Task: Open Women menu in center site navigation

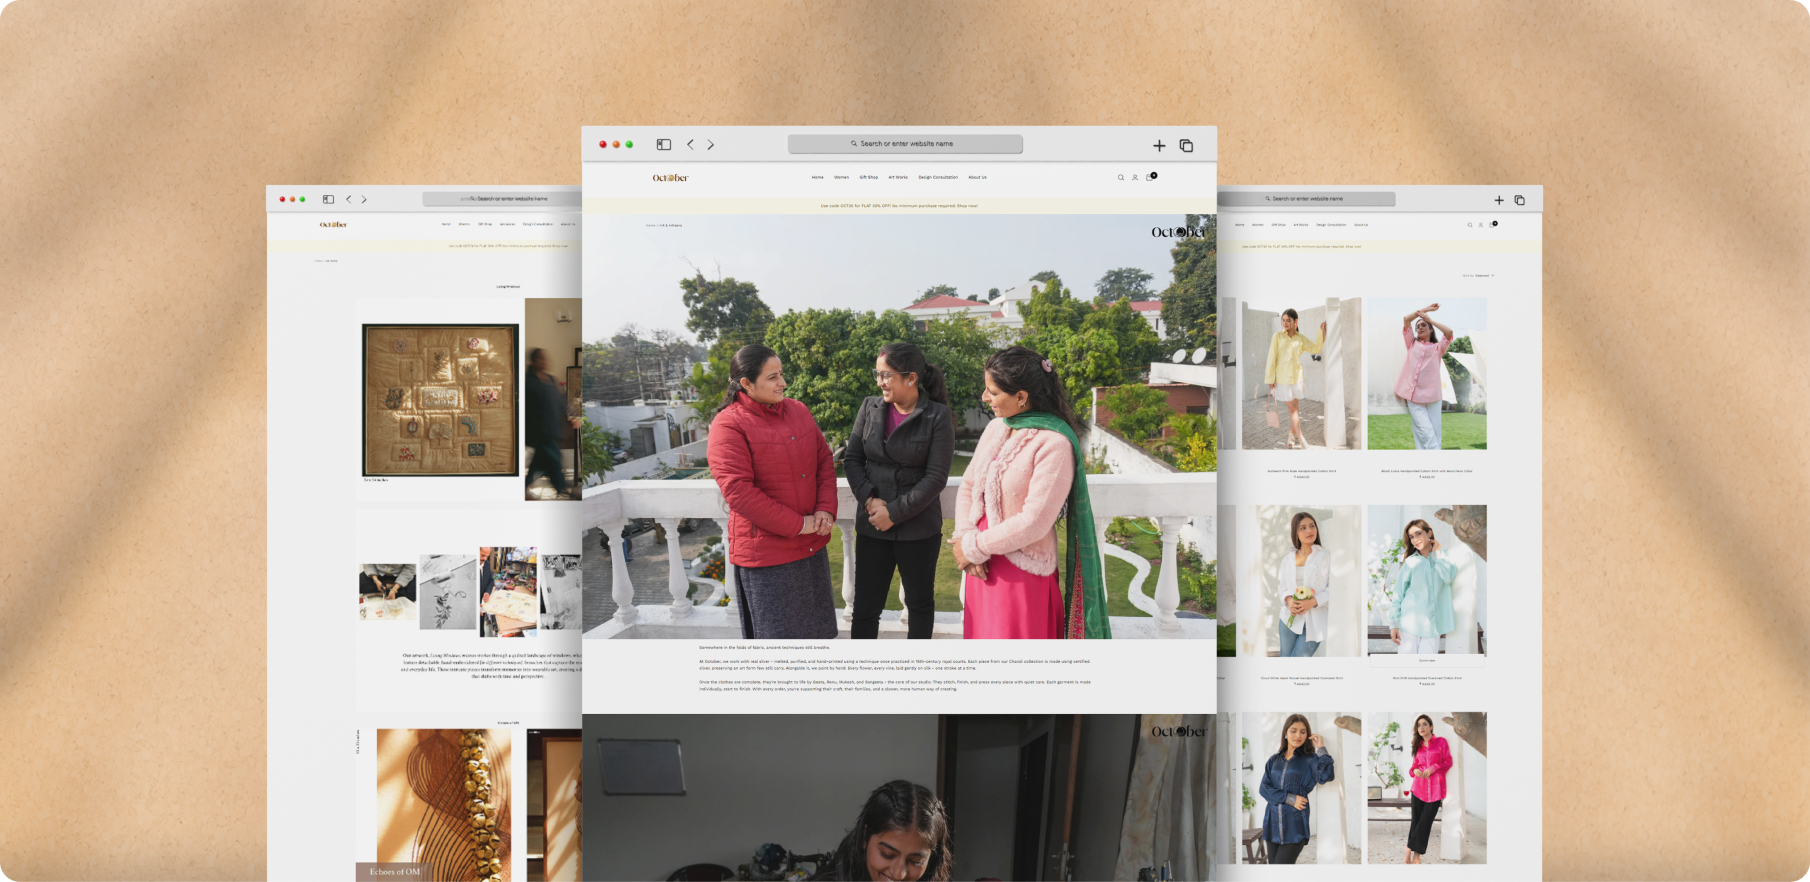Action: 841,178
